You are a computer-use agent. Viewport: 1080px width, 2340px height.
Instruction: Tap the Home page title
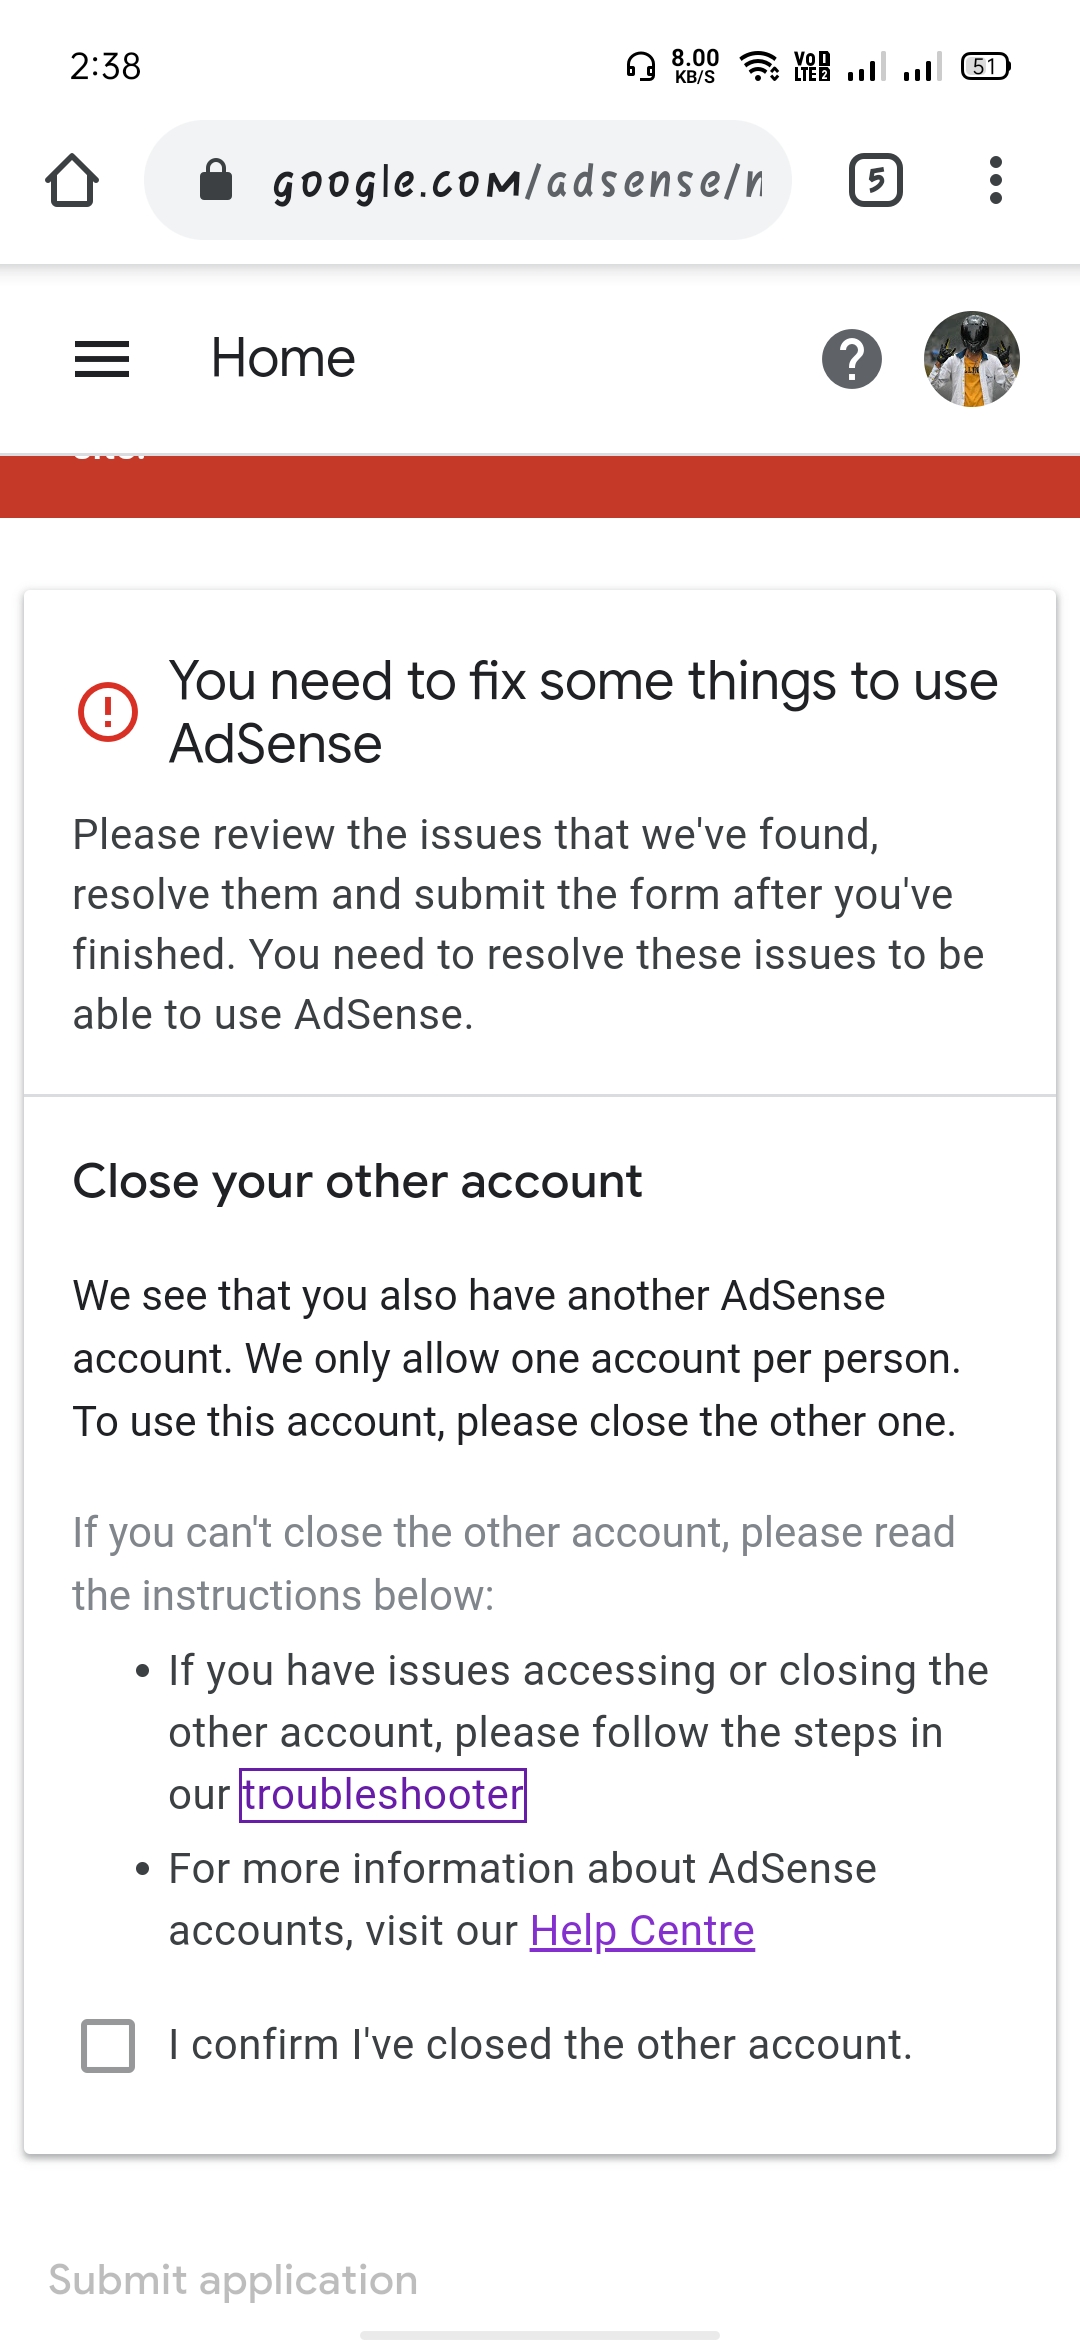(x=283, y=359)
